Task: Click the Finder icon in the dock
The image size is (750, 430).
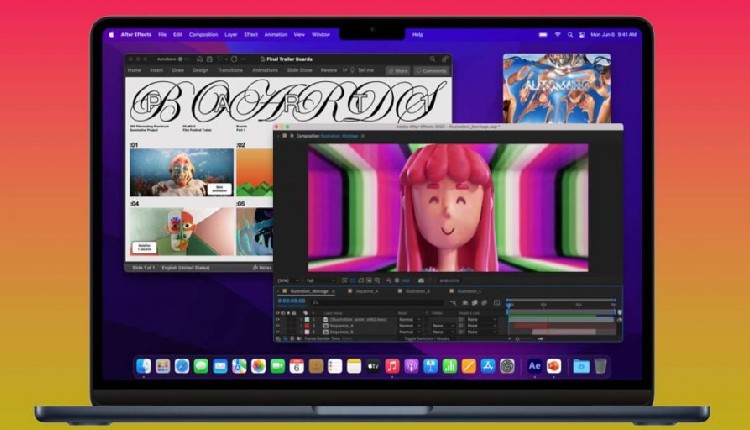Action: pyautogui.click(x=144, y=367)
